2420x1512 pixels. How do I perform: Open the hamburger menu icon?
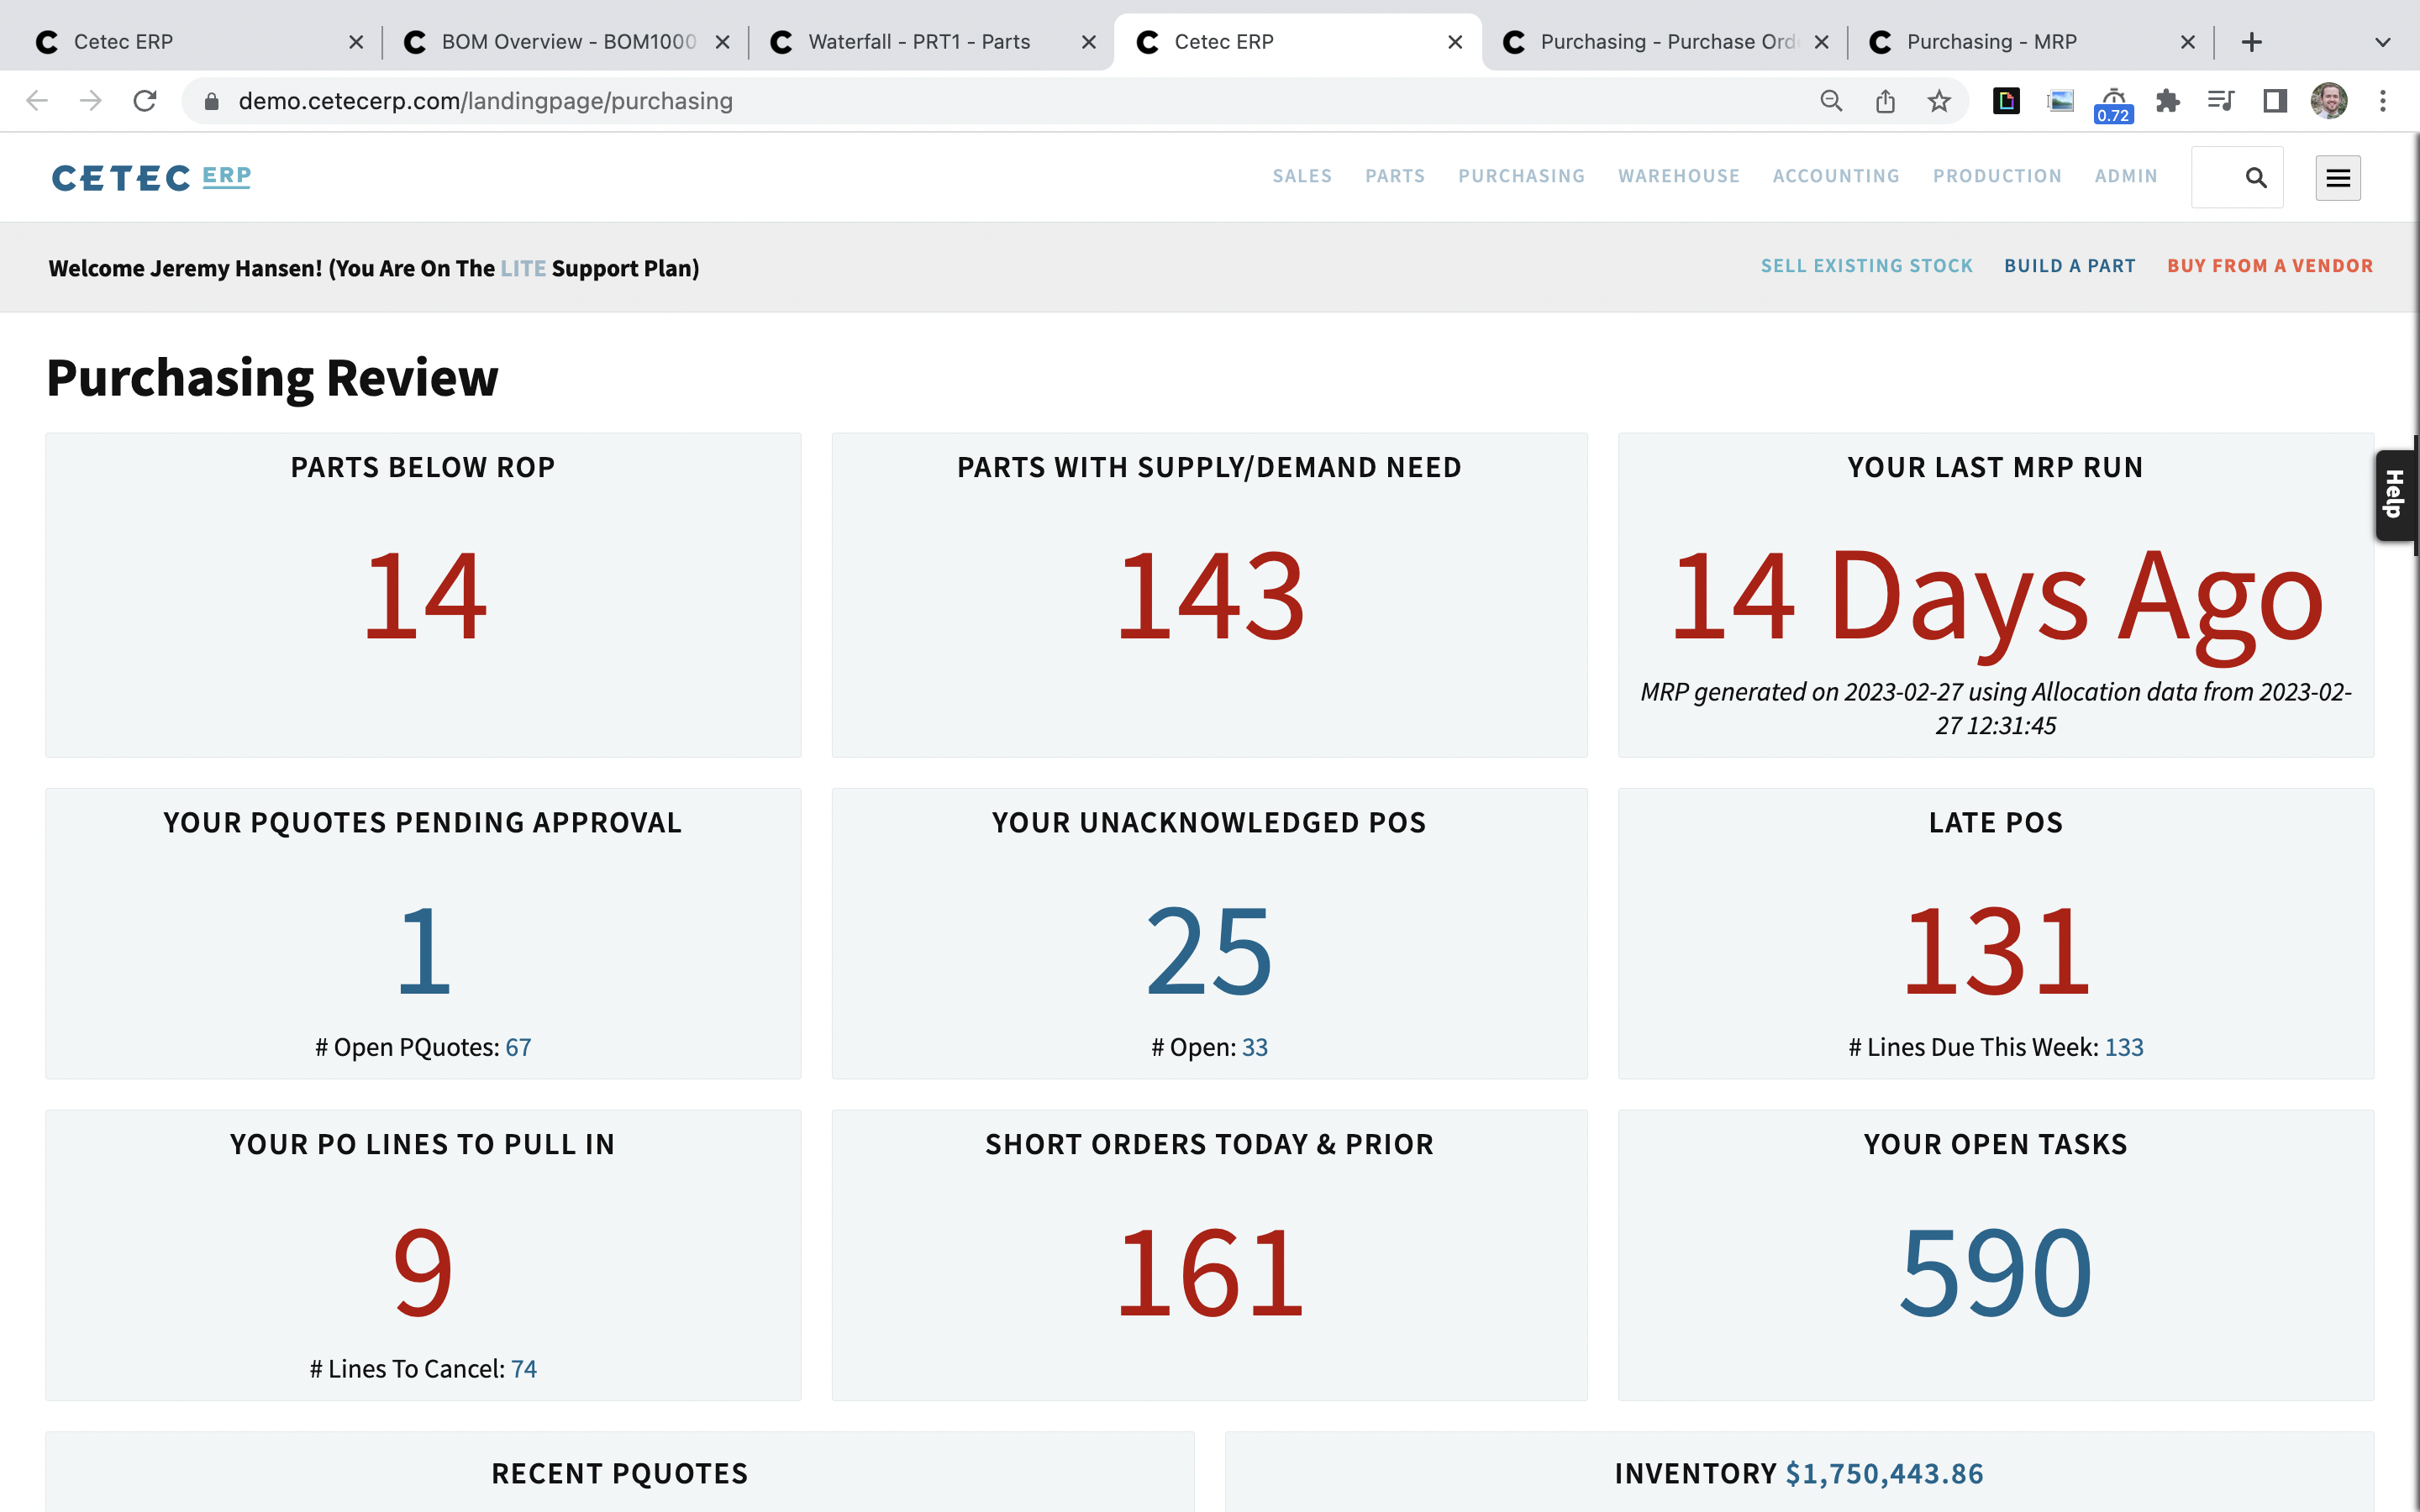point(2337,178)
